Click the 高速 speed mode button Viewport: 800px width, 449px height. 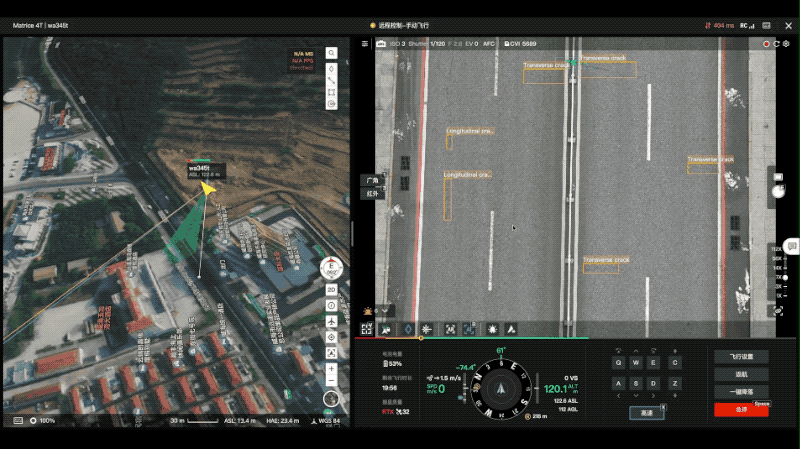647,413
